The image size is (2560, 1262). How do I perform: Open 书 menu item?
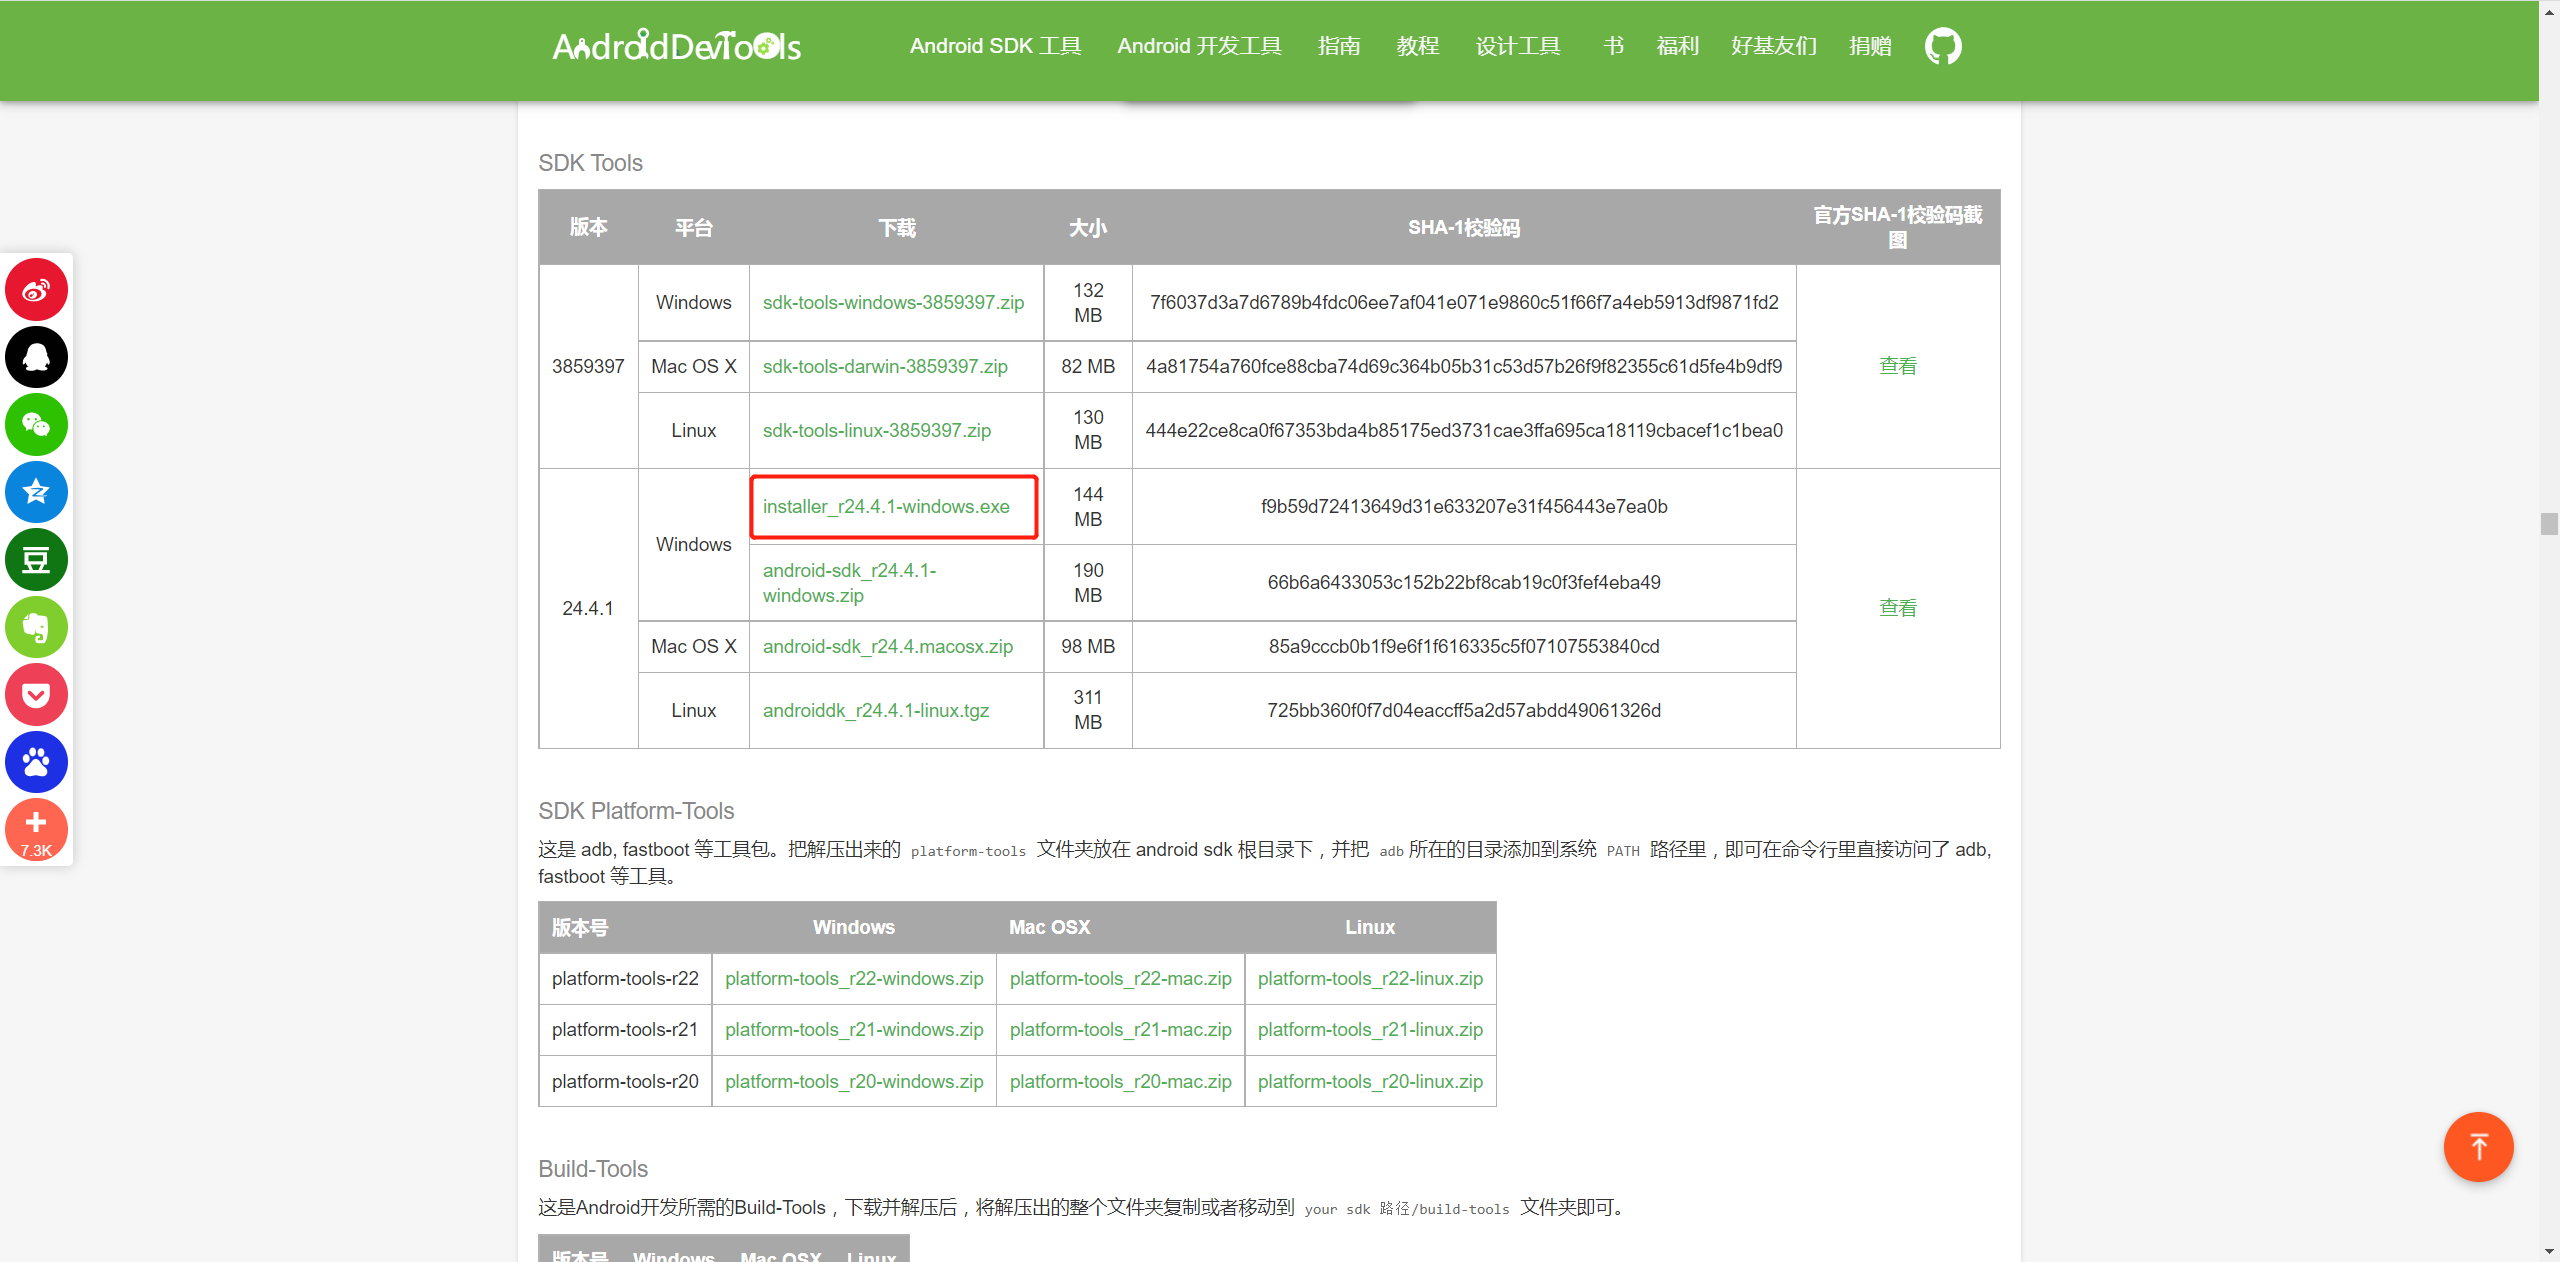click(1613, 46)
